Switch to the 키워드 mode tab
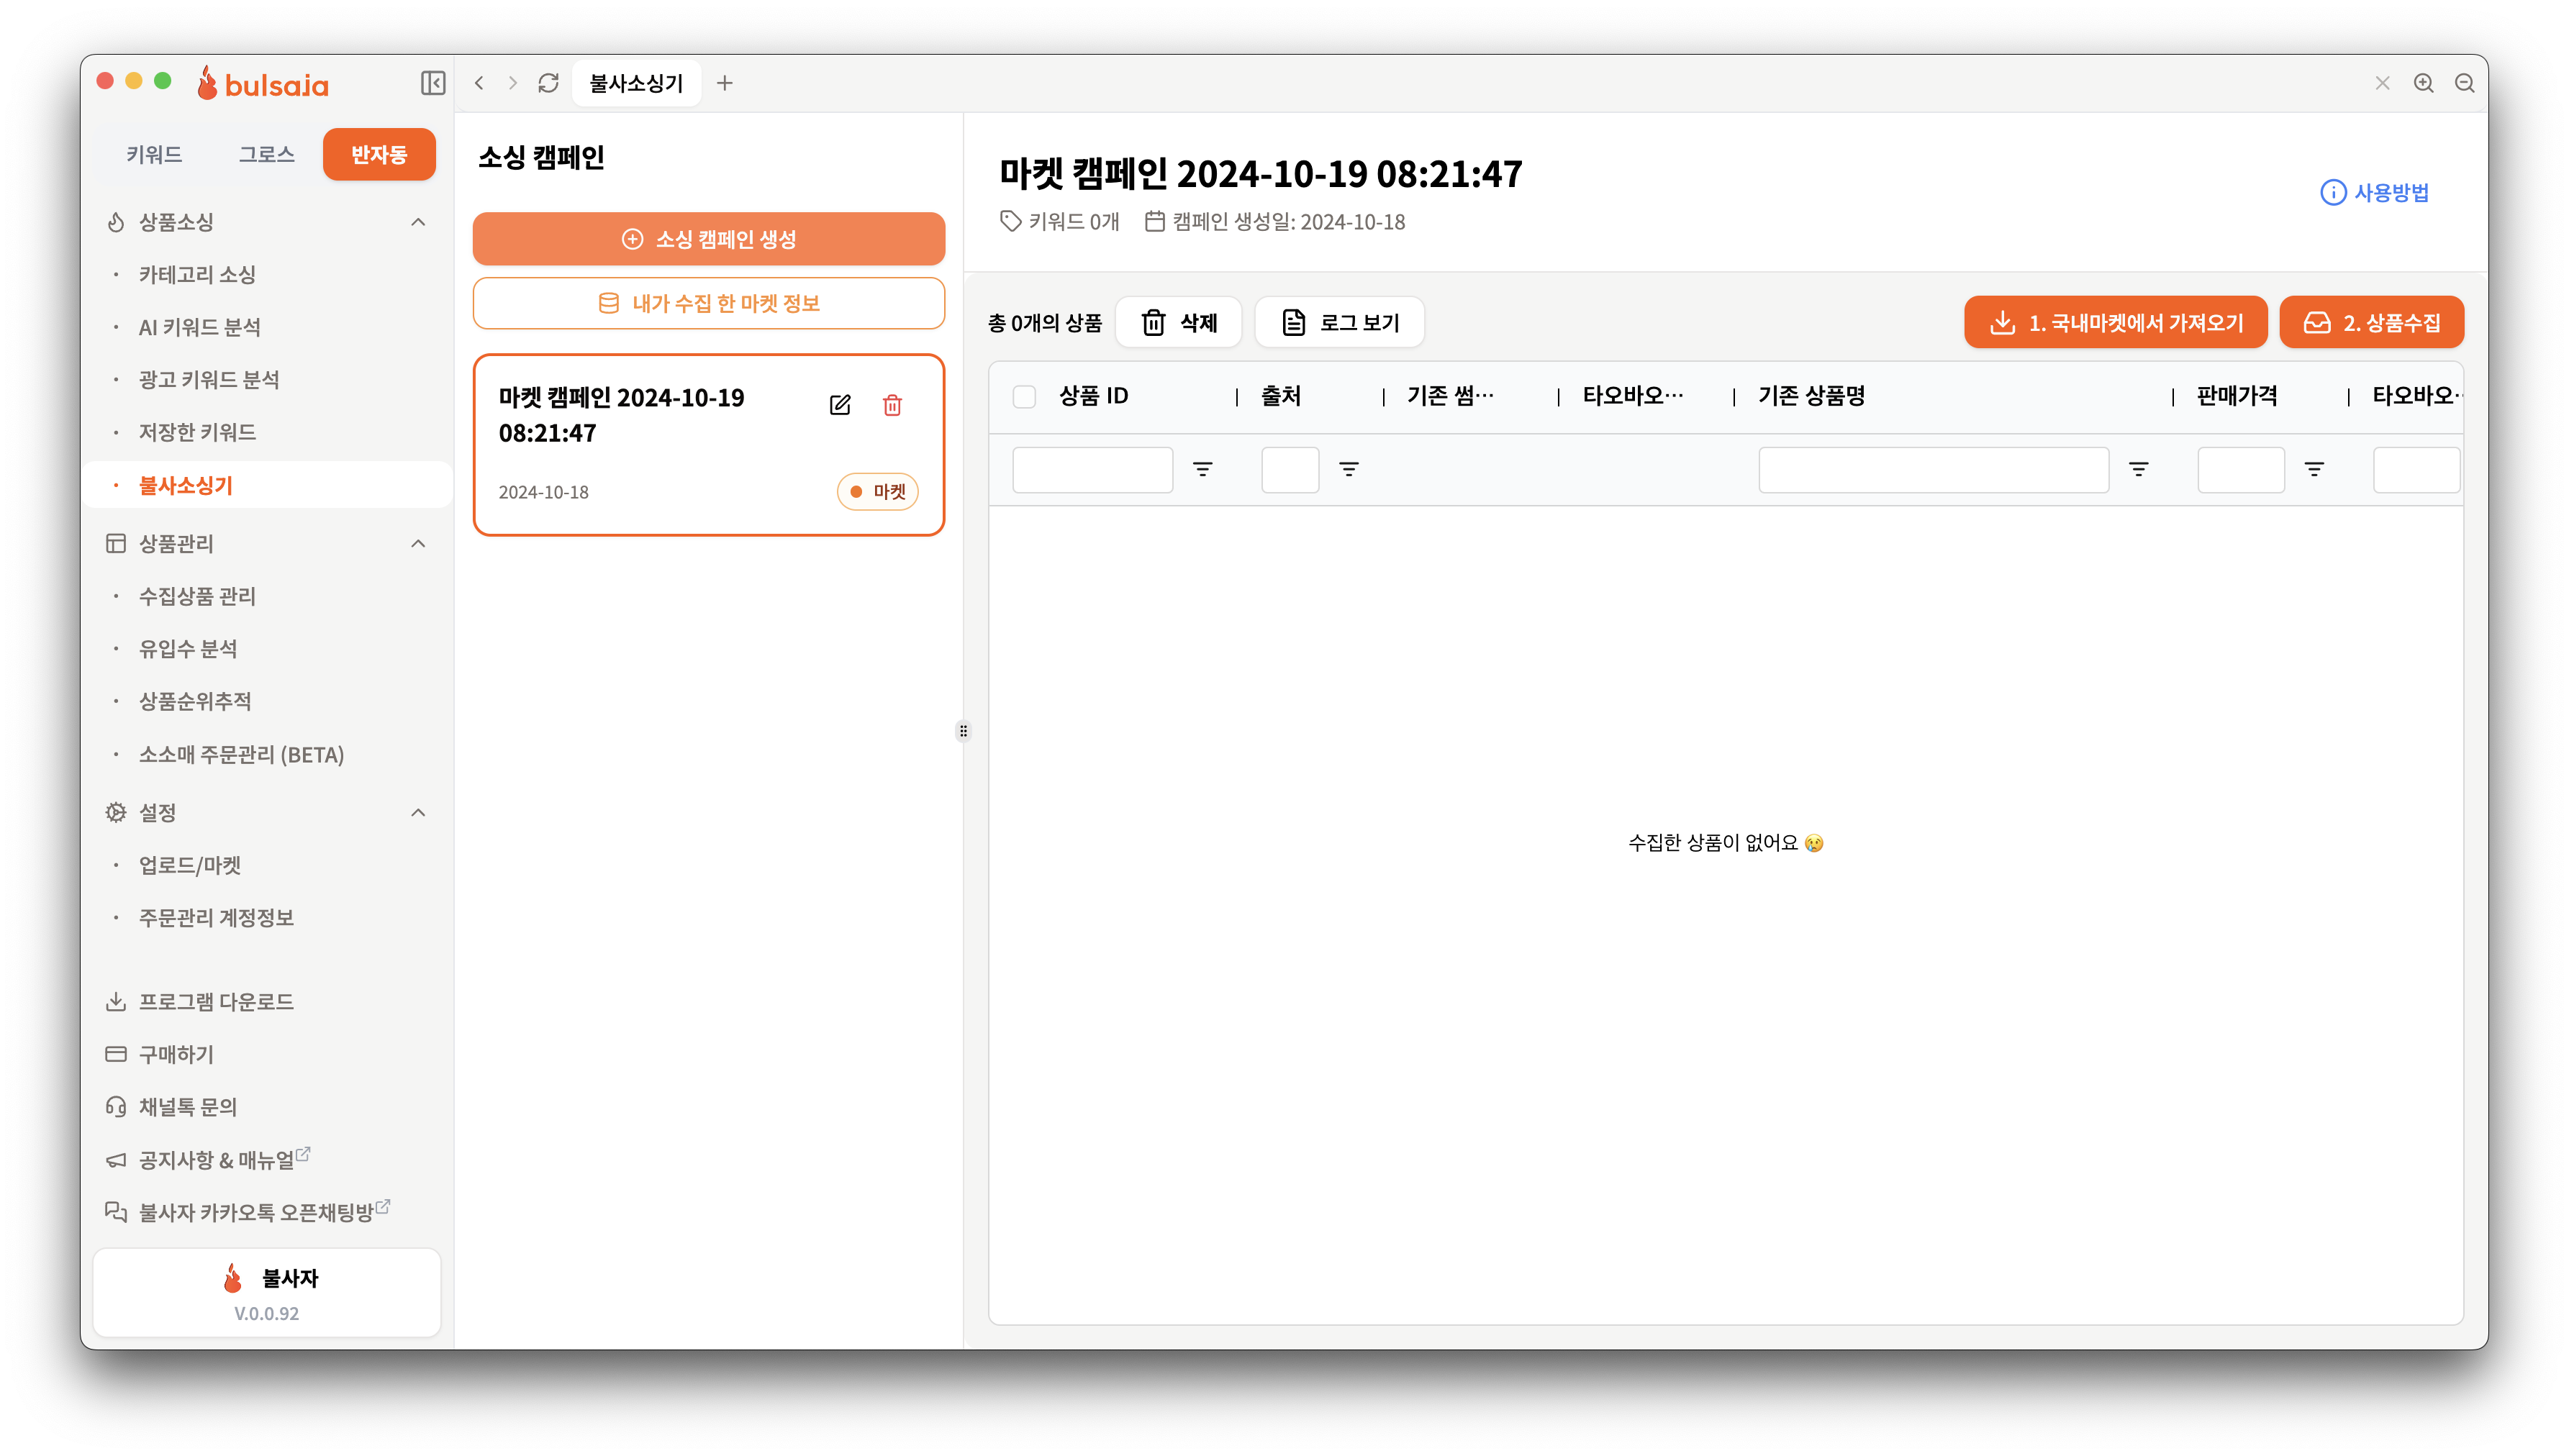Screen dimensions: 2569x1456 [x=154, y=155]
